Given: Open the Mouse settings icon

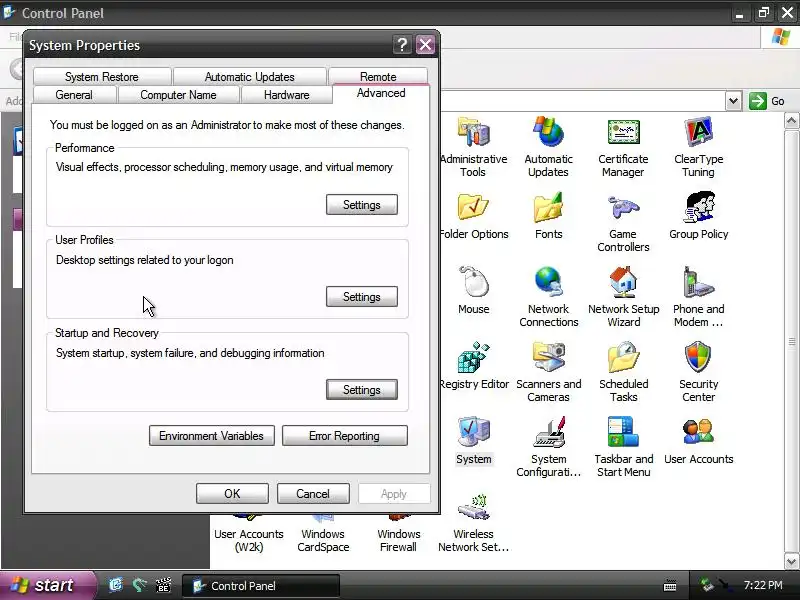Looking at the screenshot, I should coord(473,282).
